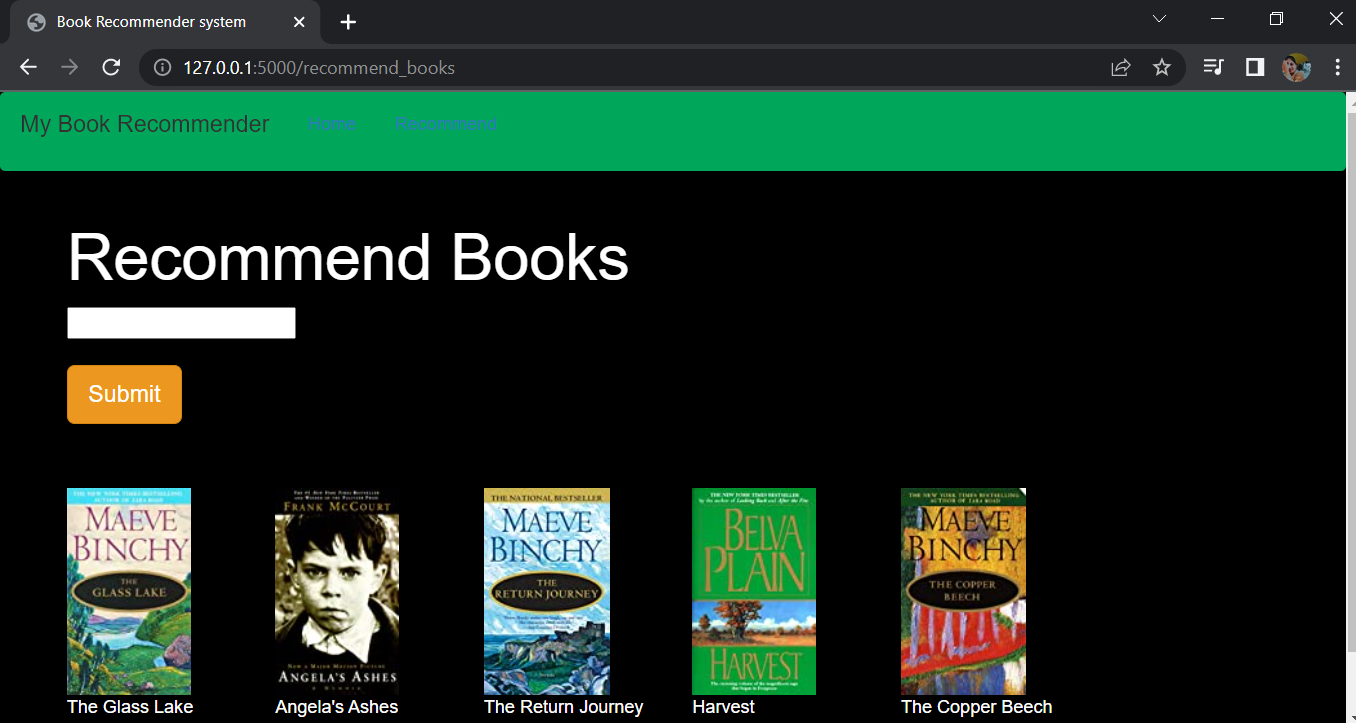
Task: Click the new tab plus button
Action: (x=345, y=21)
